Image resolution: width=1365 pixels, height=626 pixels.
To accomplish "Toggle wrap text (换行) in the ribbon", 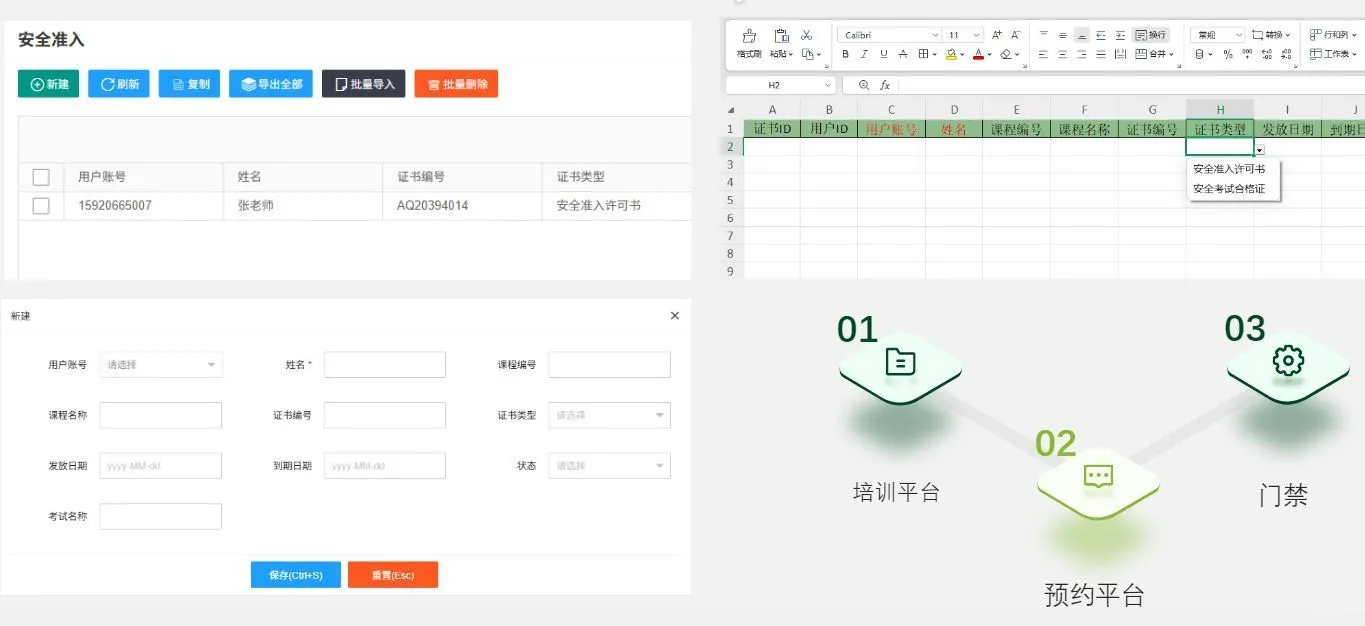I will (x=1150, y=33).
